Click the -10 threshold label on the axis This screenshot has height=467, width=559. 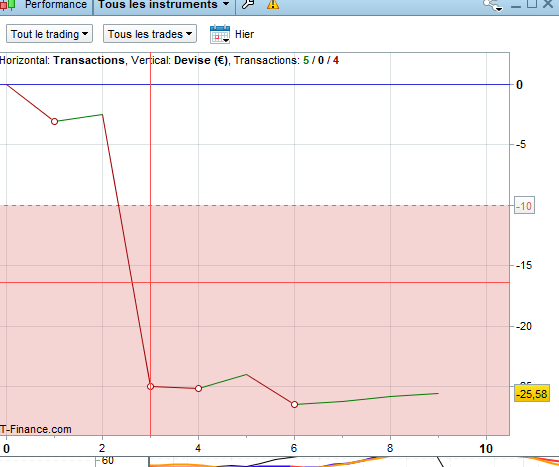(x=524, y=206)
